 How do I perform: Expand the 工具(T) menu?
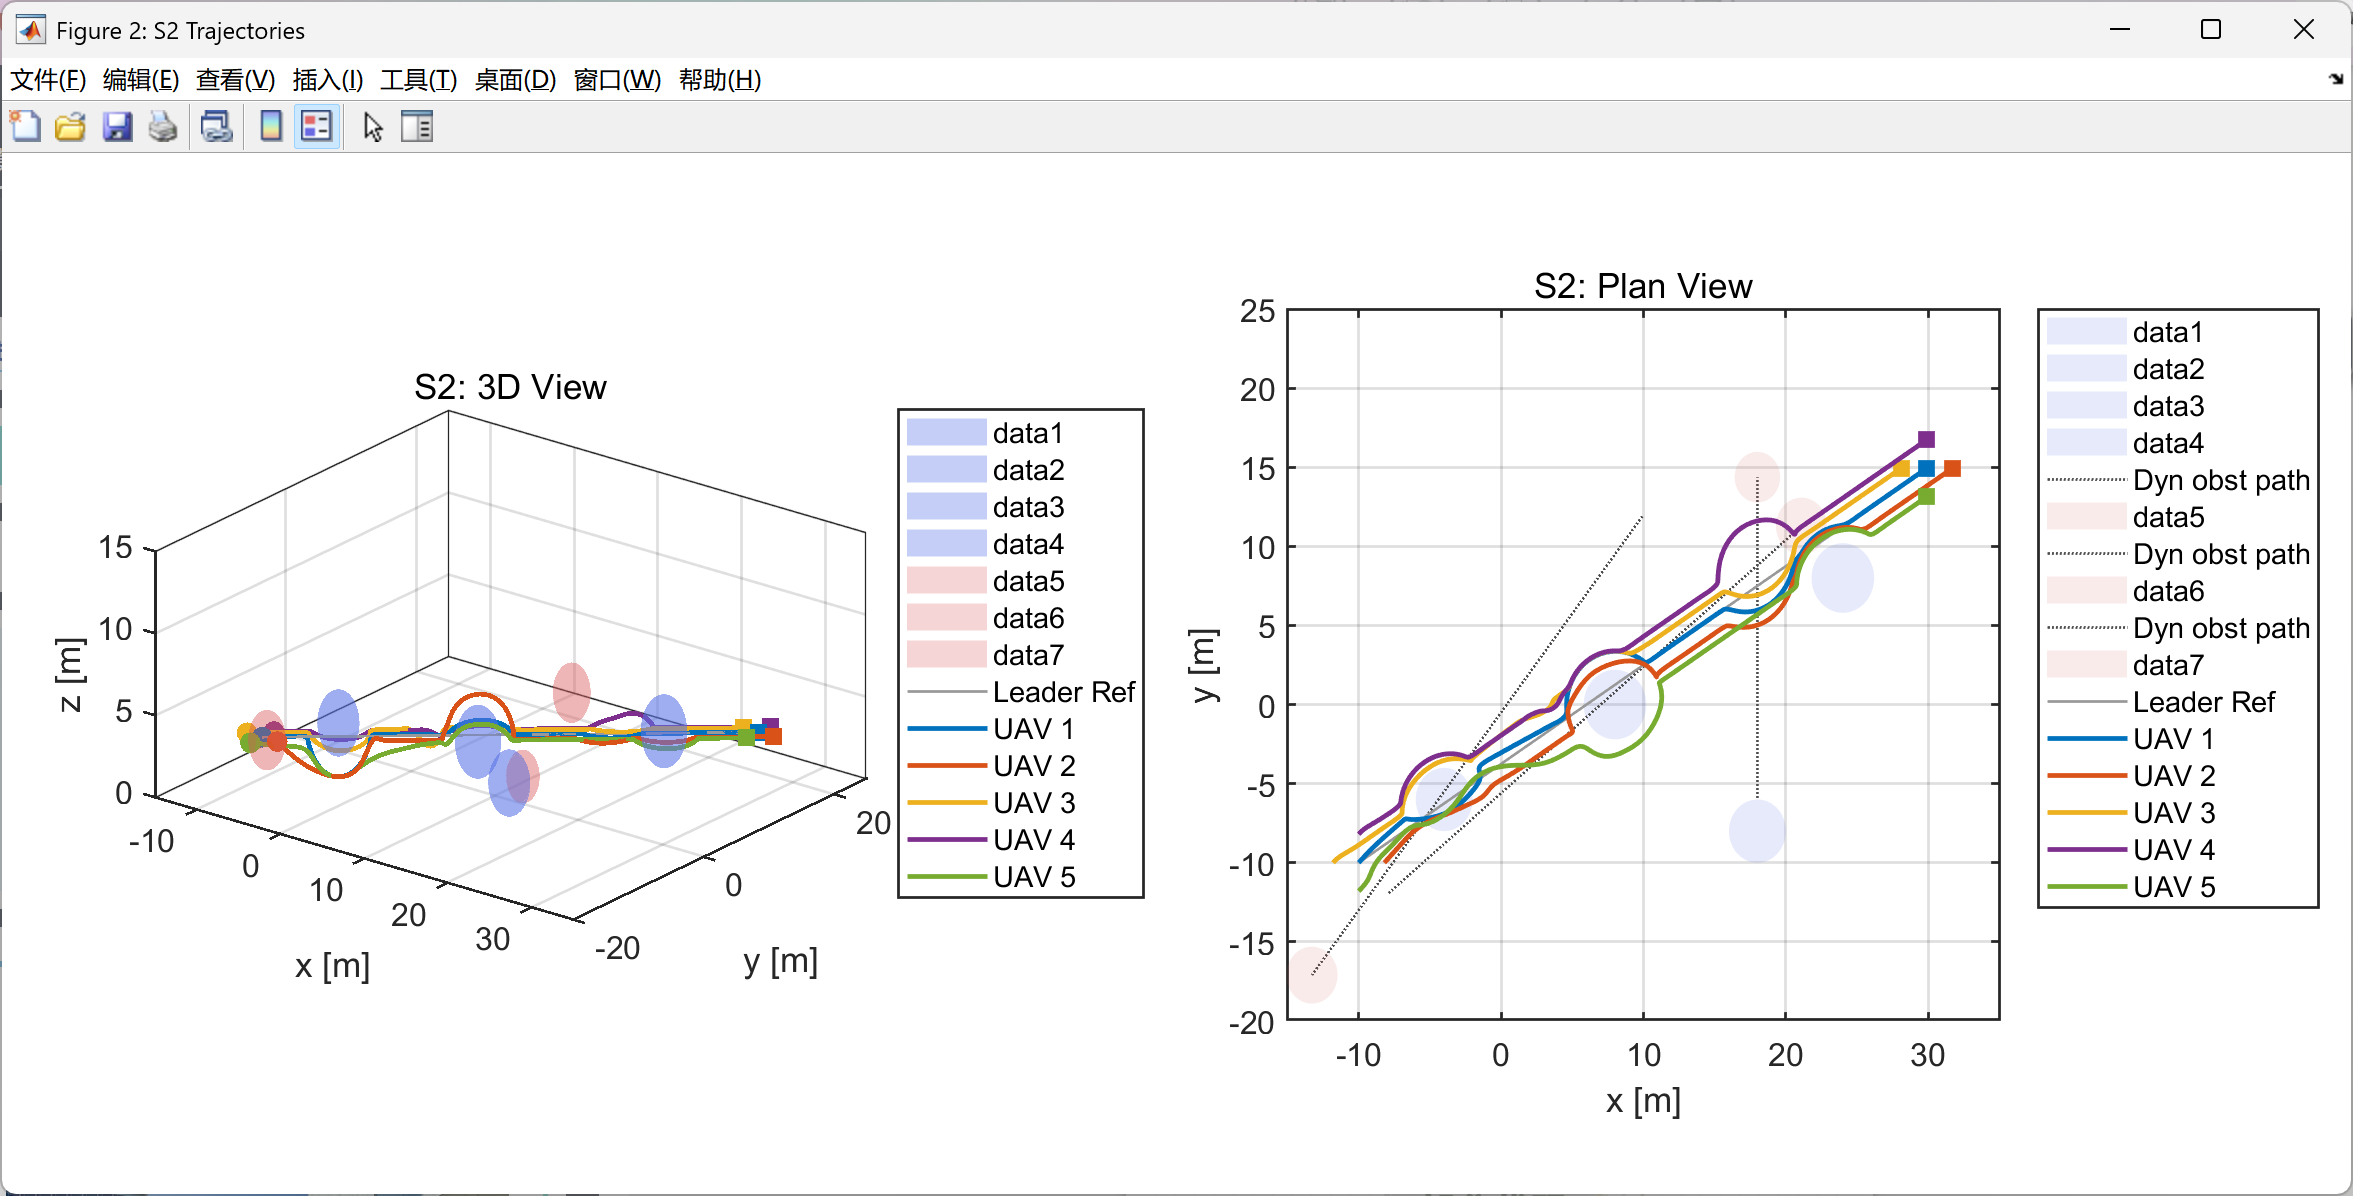pyautogui.click(x=418, y=80)
